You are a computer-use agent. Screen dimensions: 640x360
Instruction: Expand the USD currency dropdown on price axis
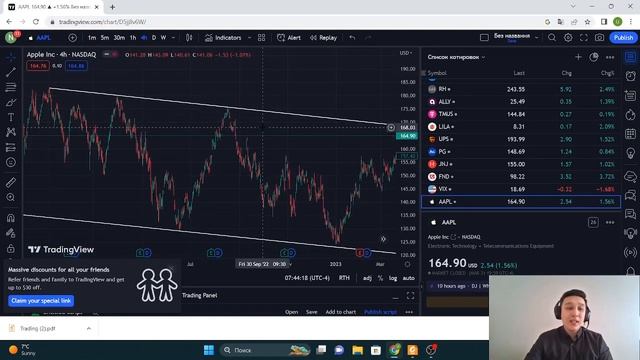click(x=406, y=53)
